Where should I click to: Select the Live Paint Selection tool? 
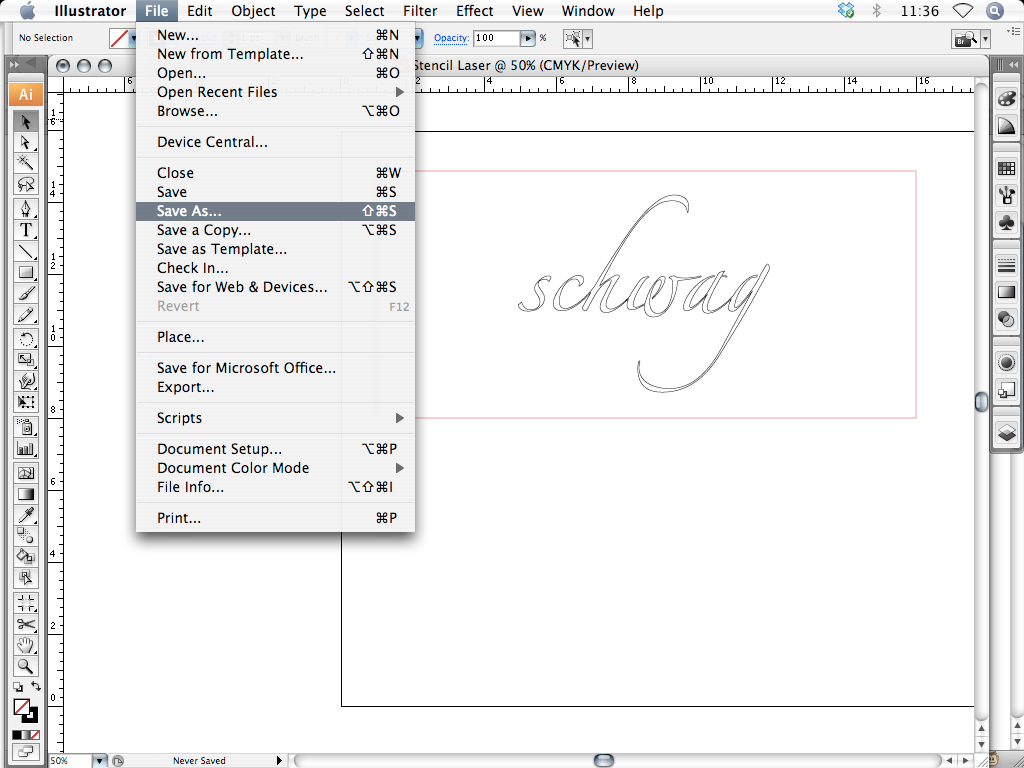coord(25,577)
